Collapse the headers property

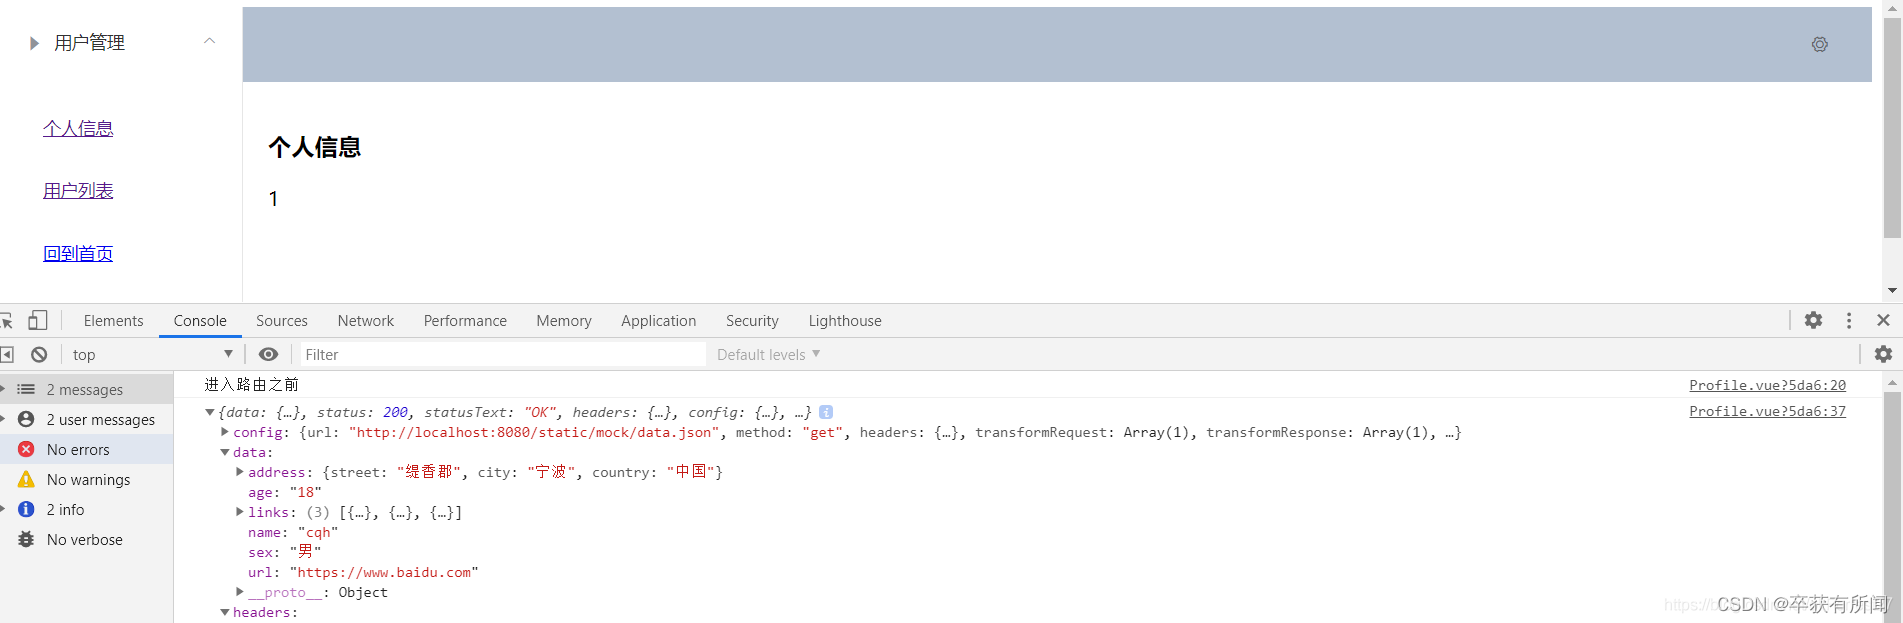(225, 612)
